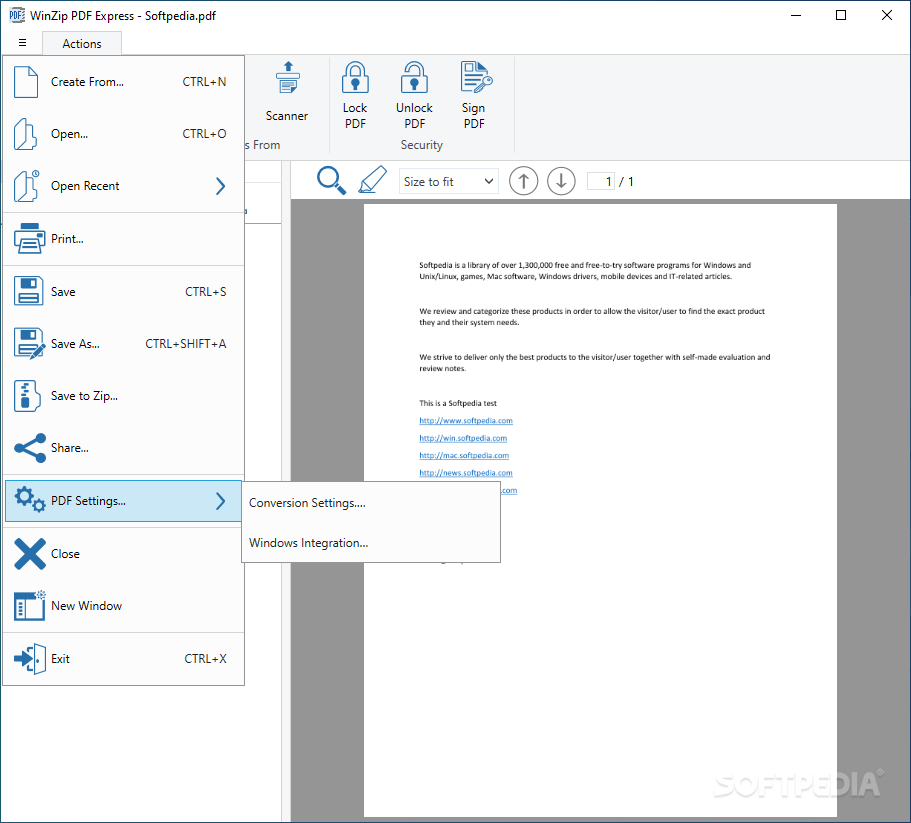911x823 pixels.
Task: Go to previous page with up arrow
Action: (523, 181)
